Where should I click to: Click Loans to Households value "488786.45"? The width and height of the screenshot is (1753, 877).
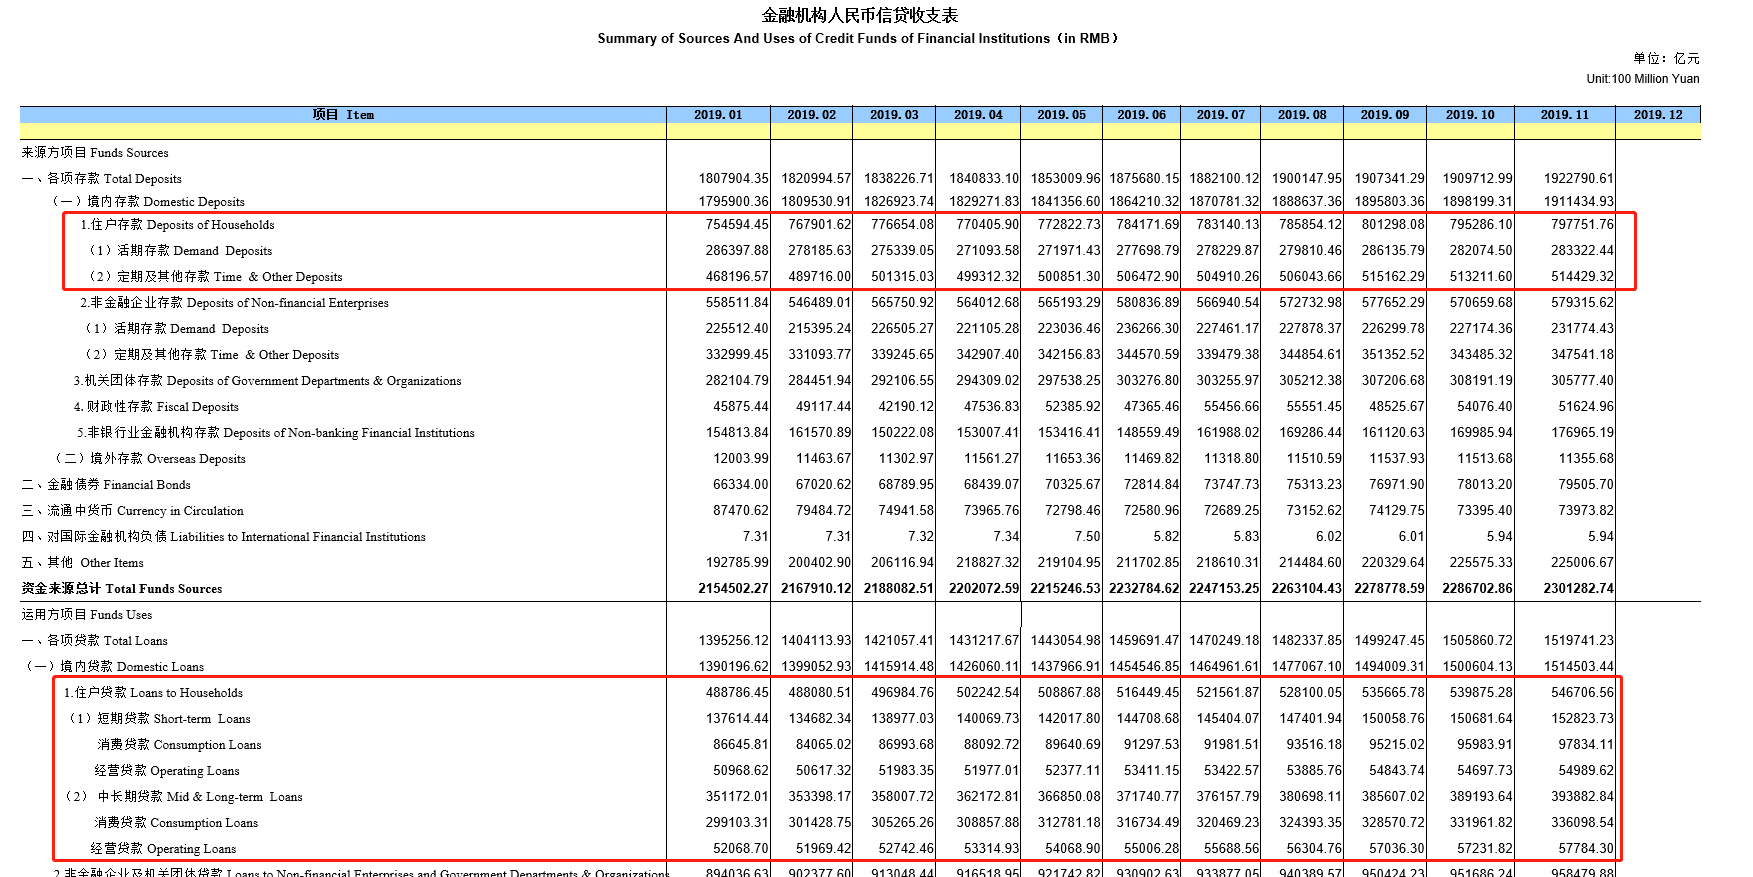[737, 693]
